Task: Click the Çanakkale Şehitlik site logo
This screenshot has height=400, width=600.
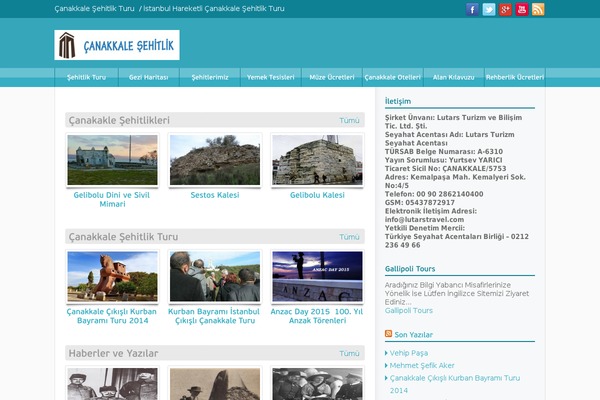Action: (x=117, y=45)
